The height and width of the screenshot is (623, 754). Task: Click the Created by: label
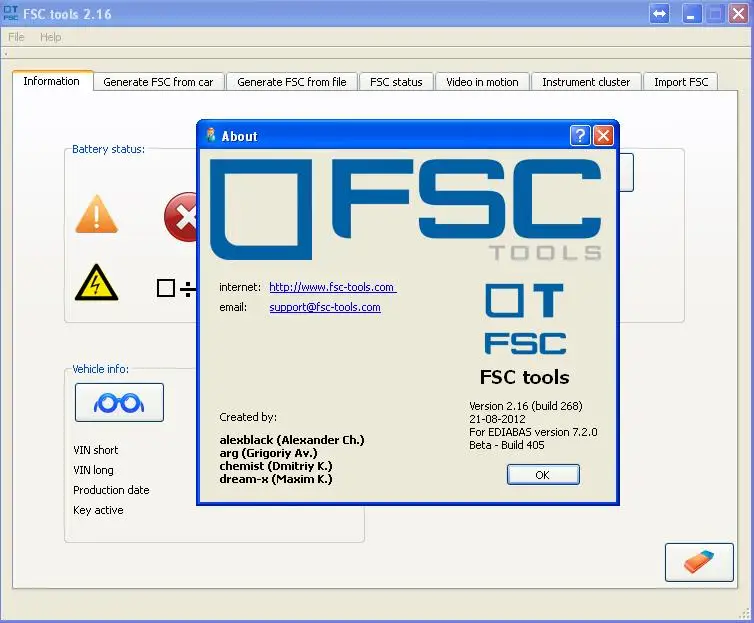(x=248, y=417)
